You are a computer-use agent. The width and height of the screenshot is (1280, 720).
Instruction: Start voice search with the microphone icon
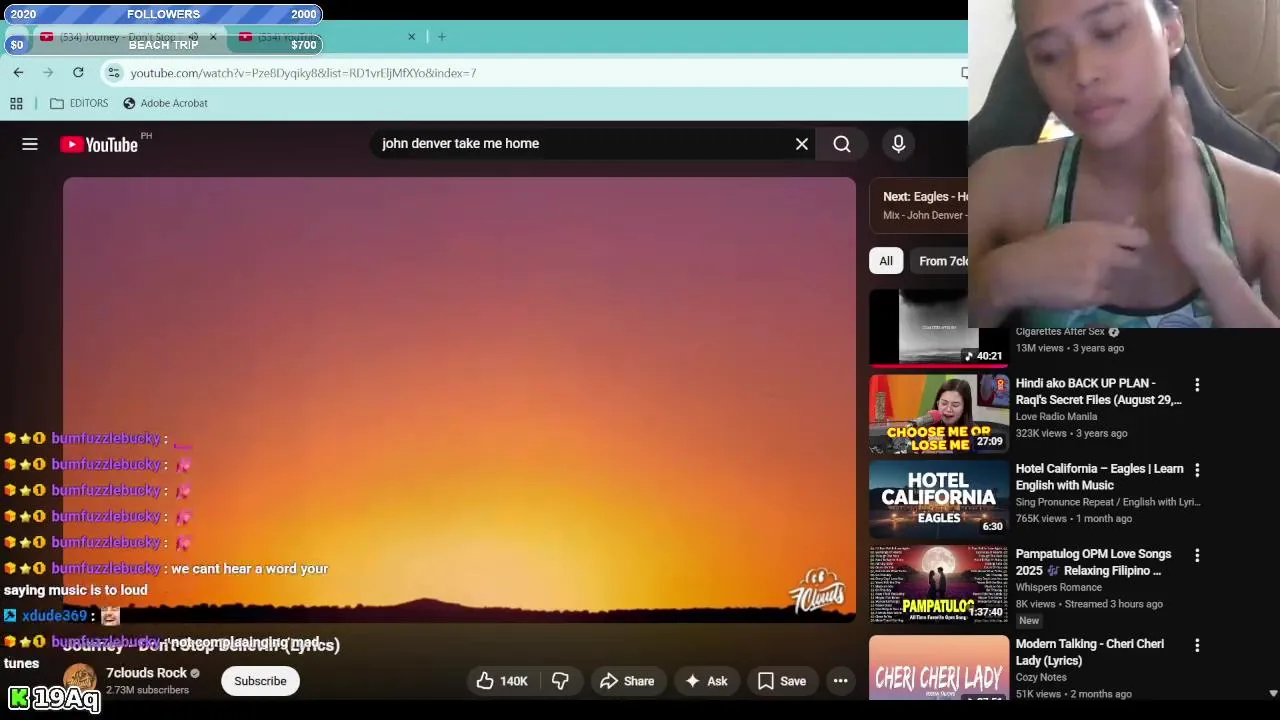point(898,144)
